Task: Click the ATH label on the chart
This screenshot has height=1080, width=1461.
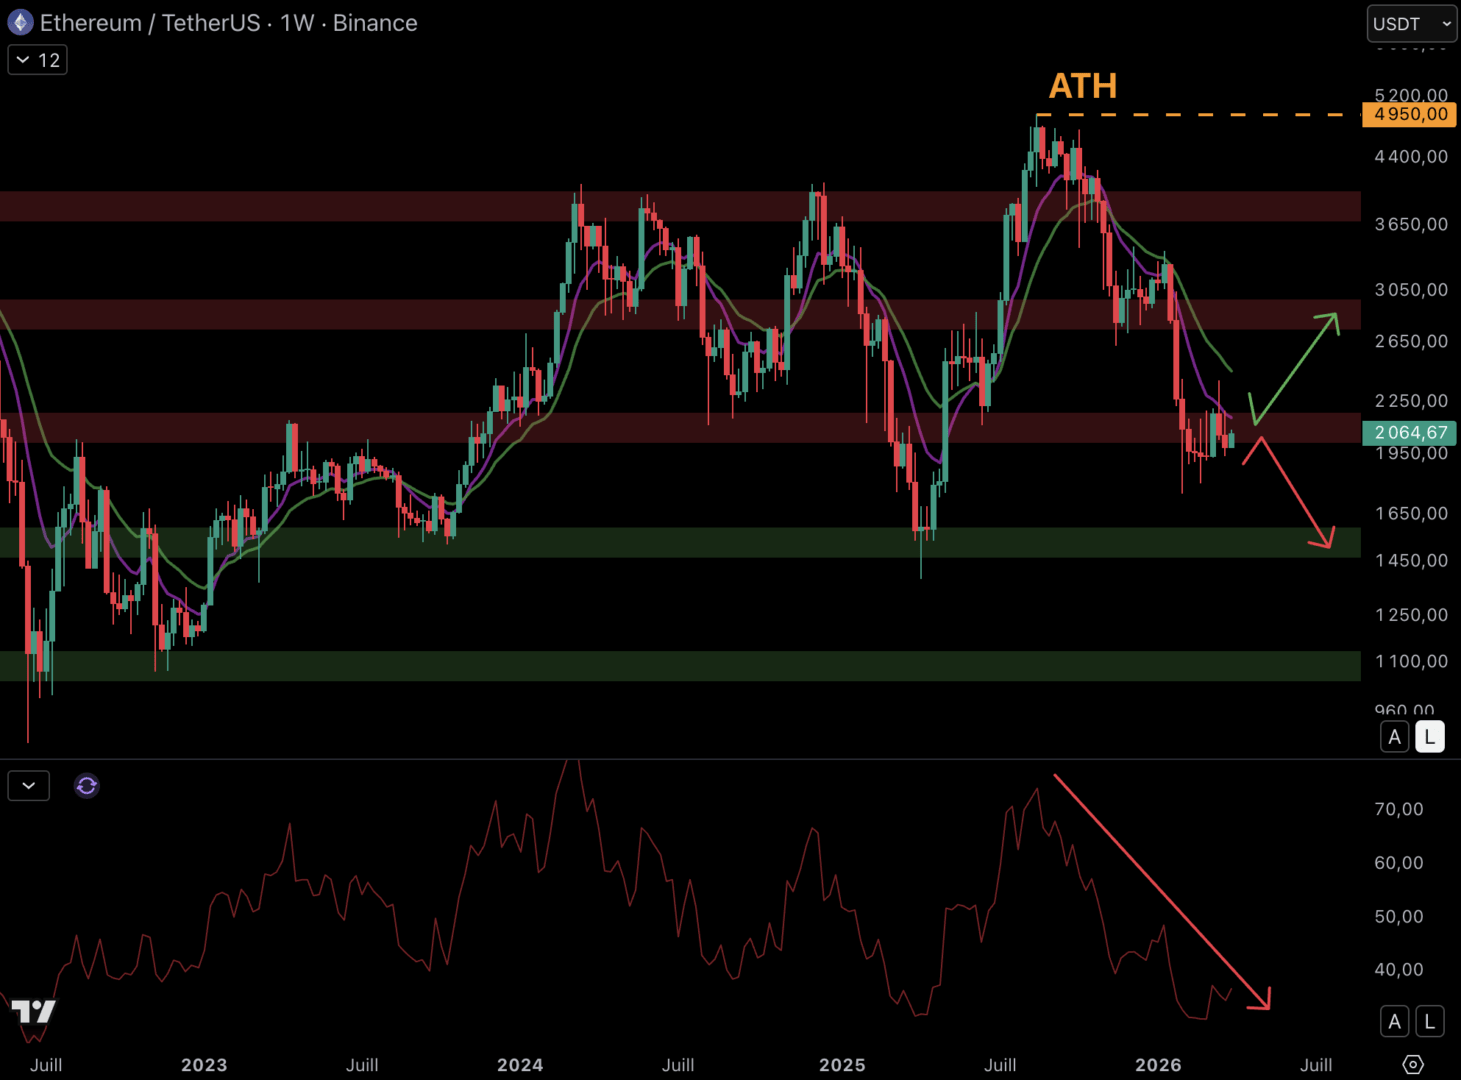Action: point(1083,87)
